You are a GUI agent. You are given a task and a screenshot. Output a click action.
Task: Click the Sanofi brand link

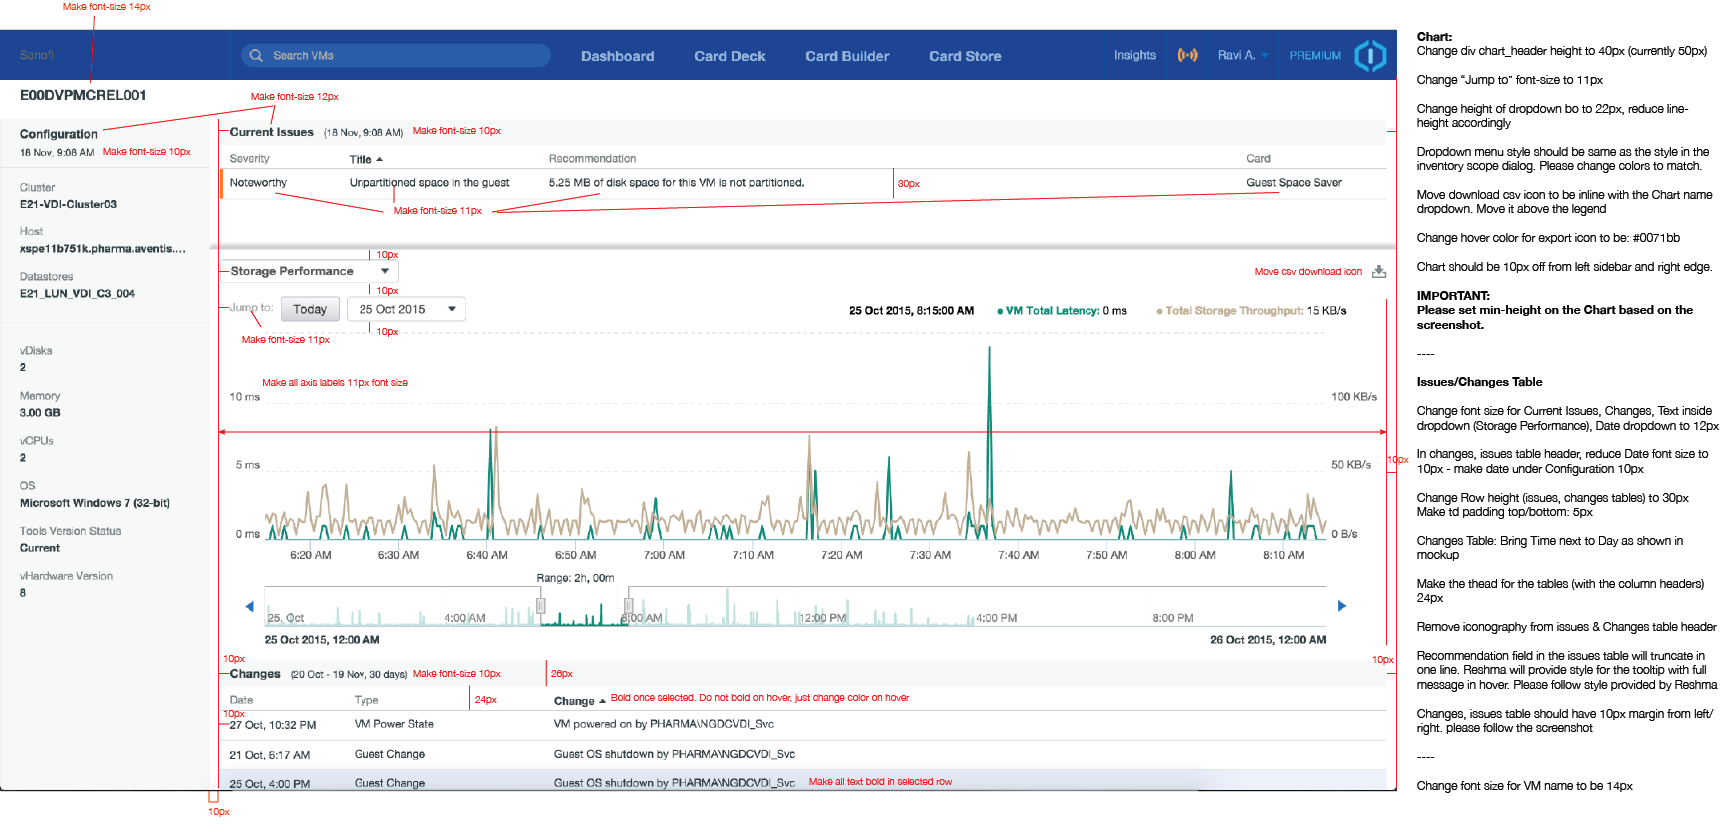[37, 55]
